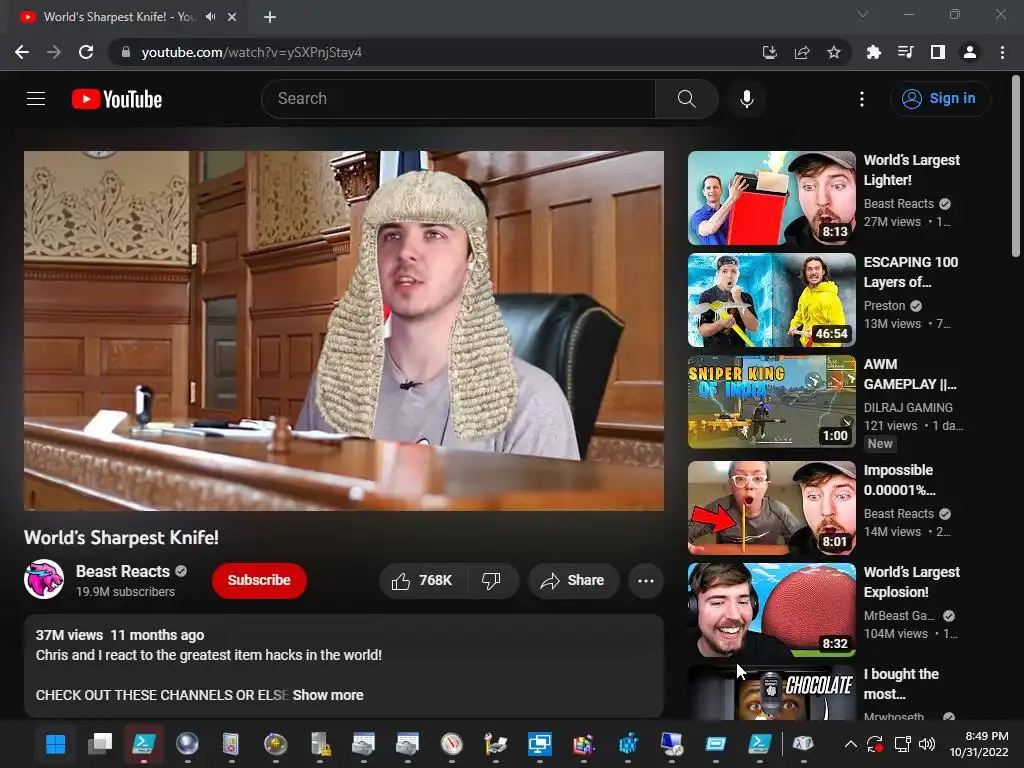Open a new browser tab
1024x768 pixels.
pyautogui.click(x=270, y=17)
